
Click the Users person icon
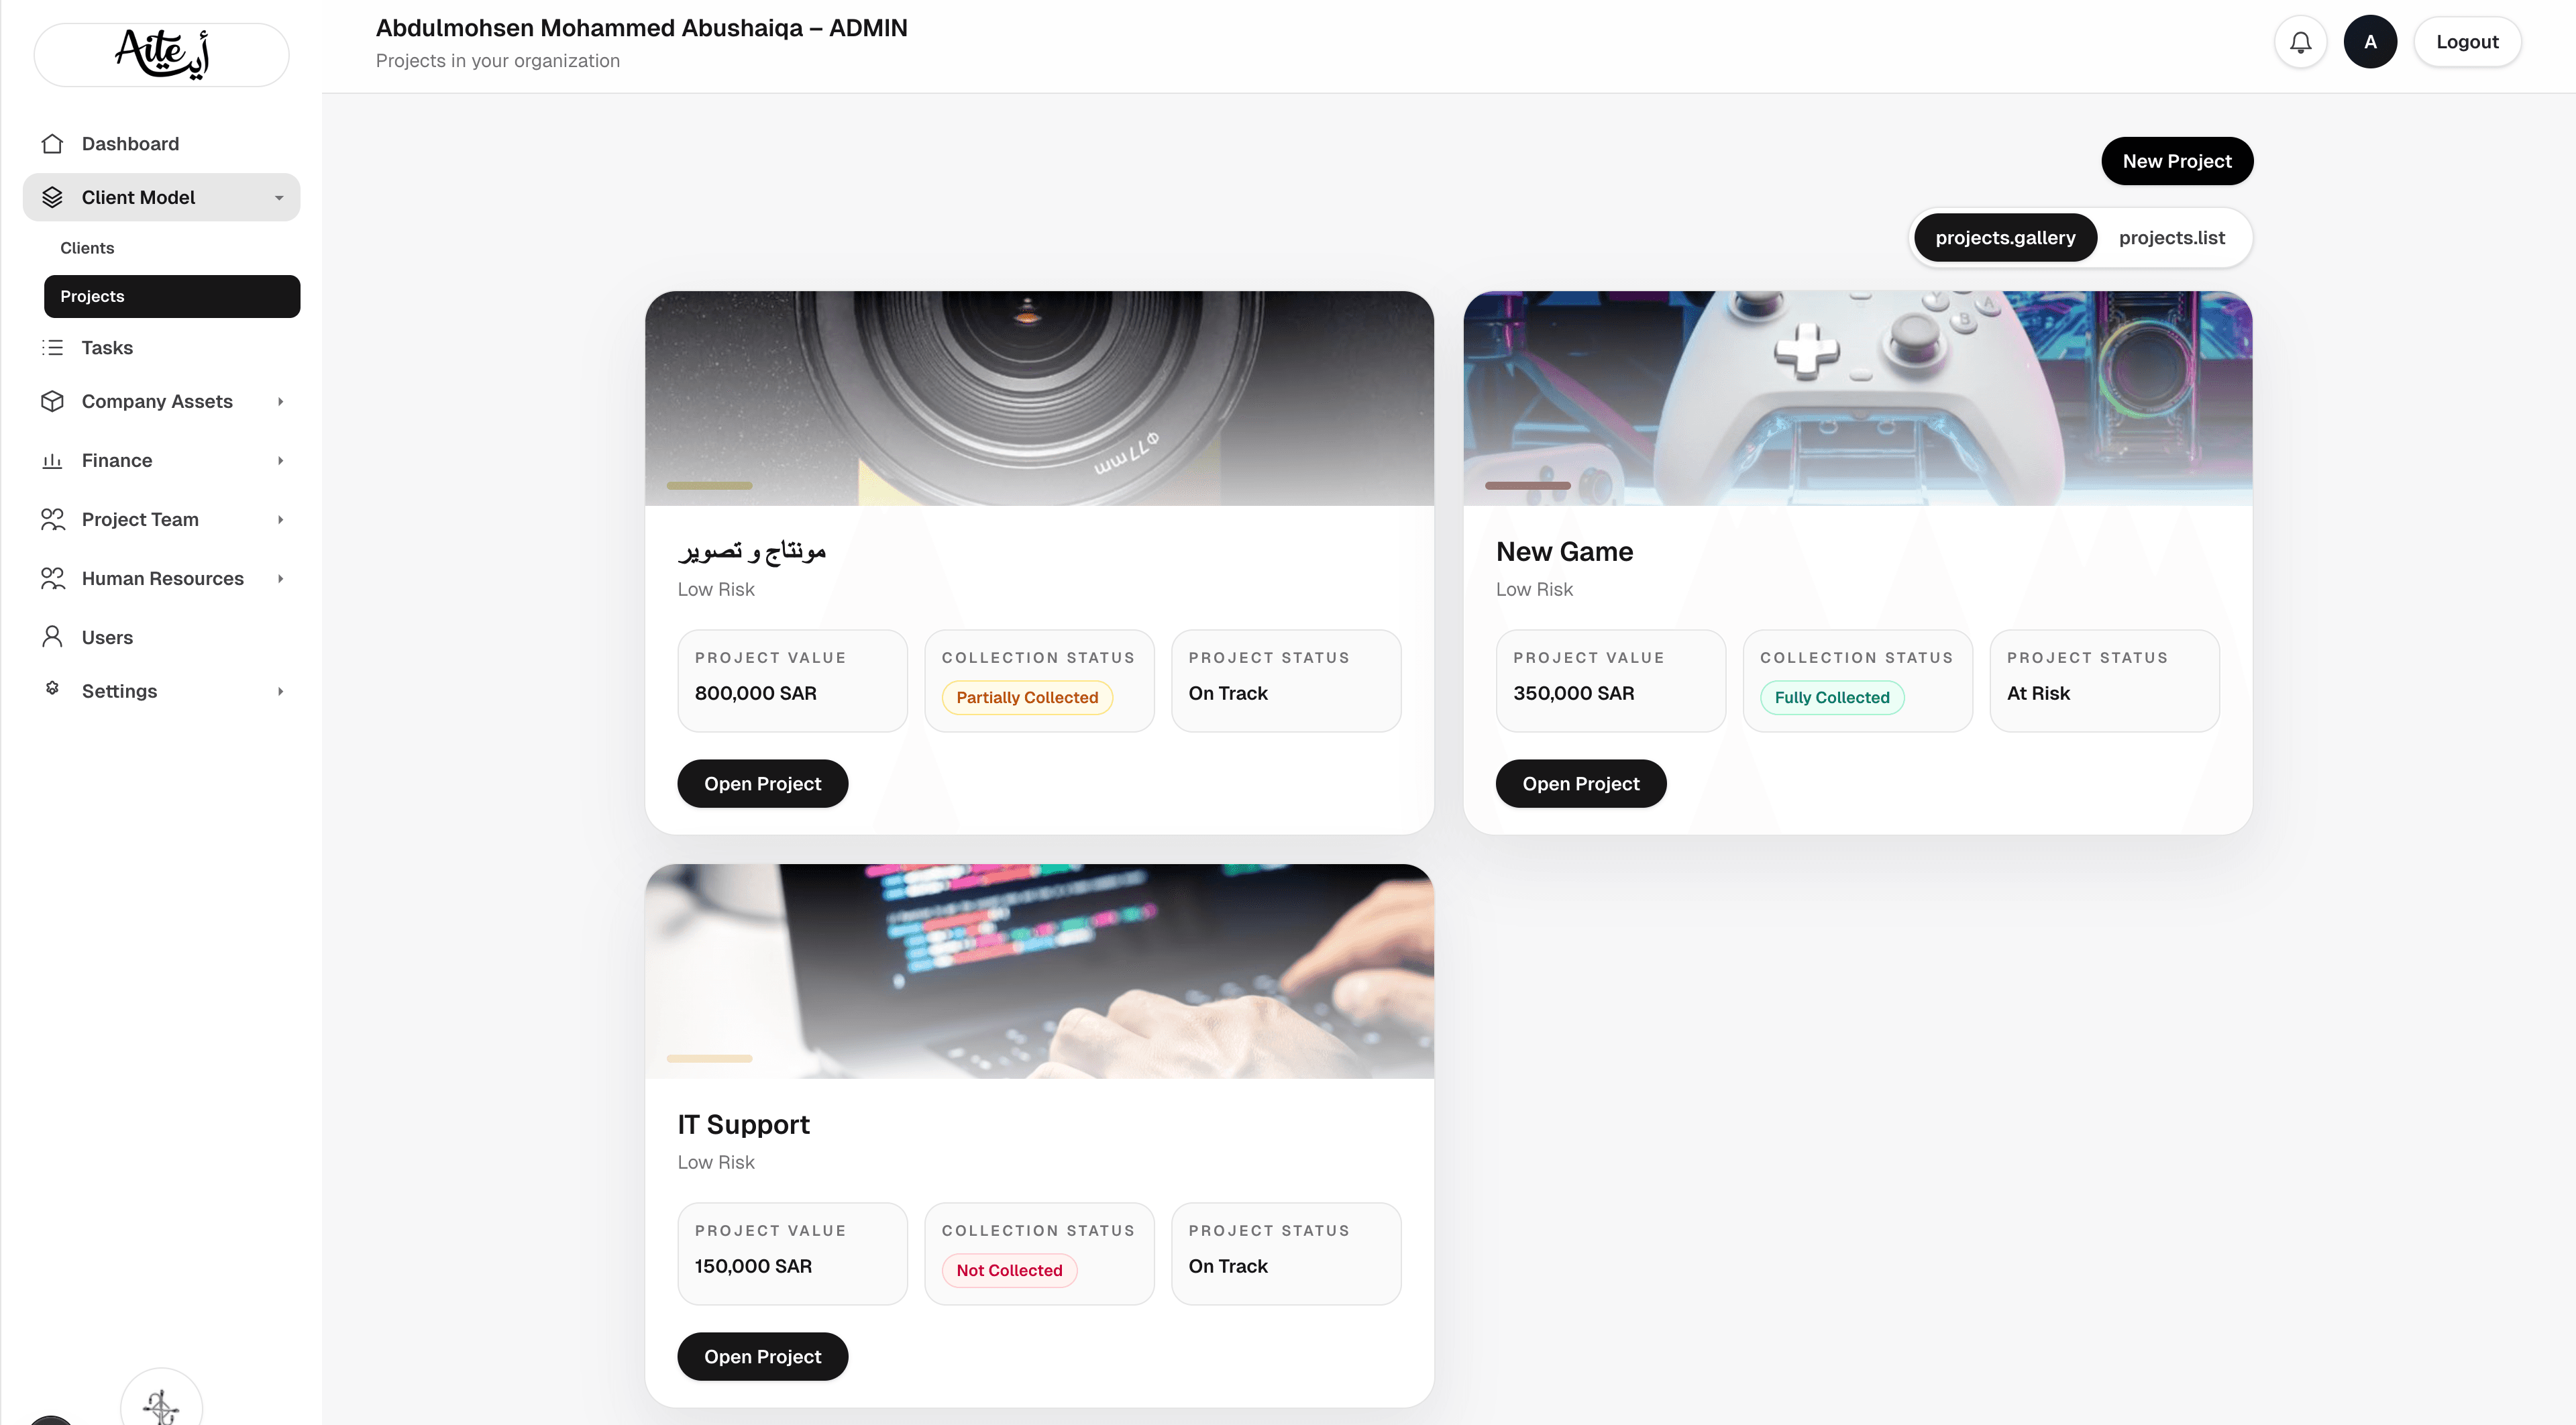pos(53,637)
